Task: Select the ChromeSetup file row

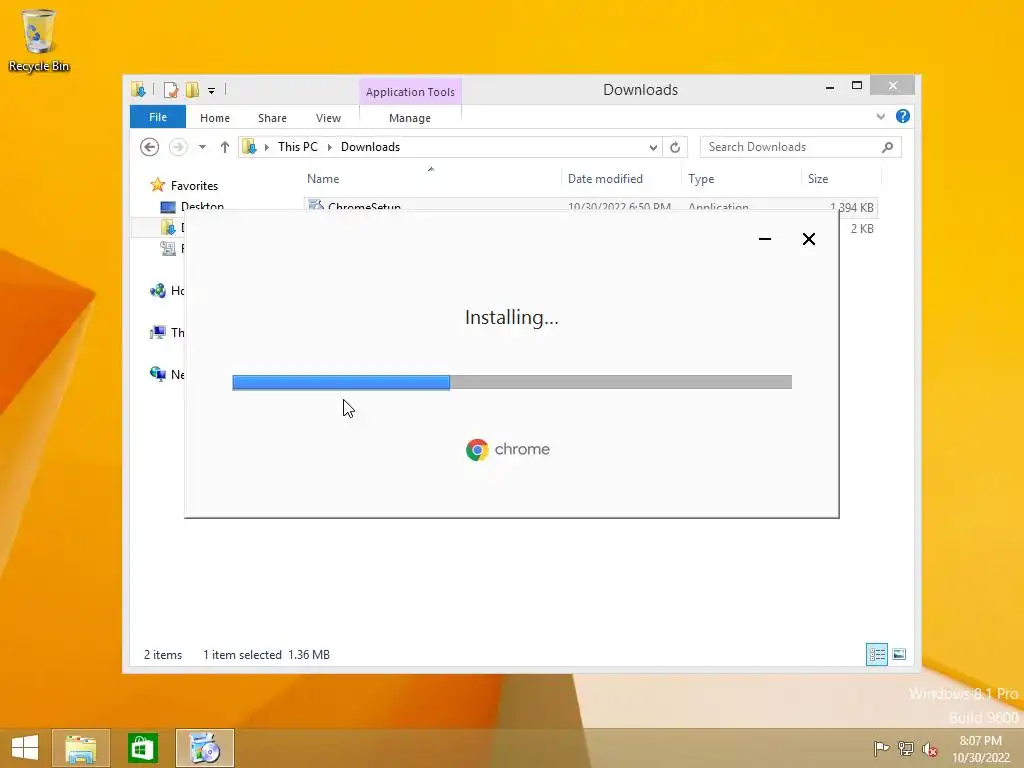Action: coord(591,205)
